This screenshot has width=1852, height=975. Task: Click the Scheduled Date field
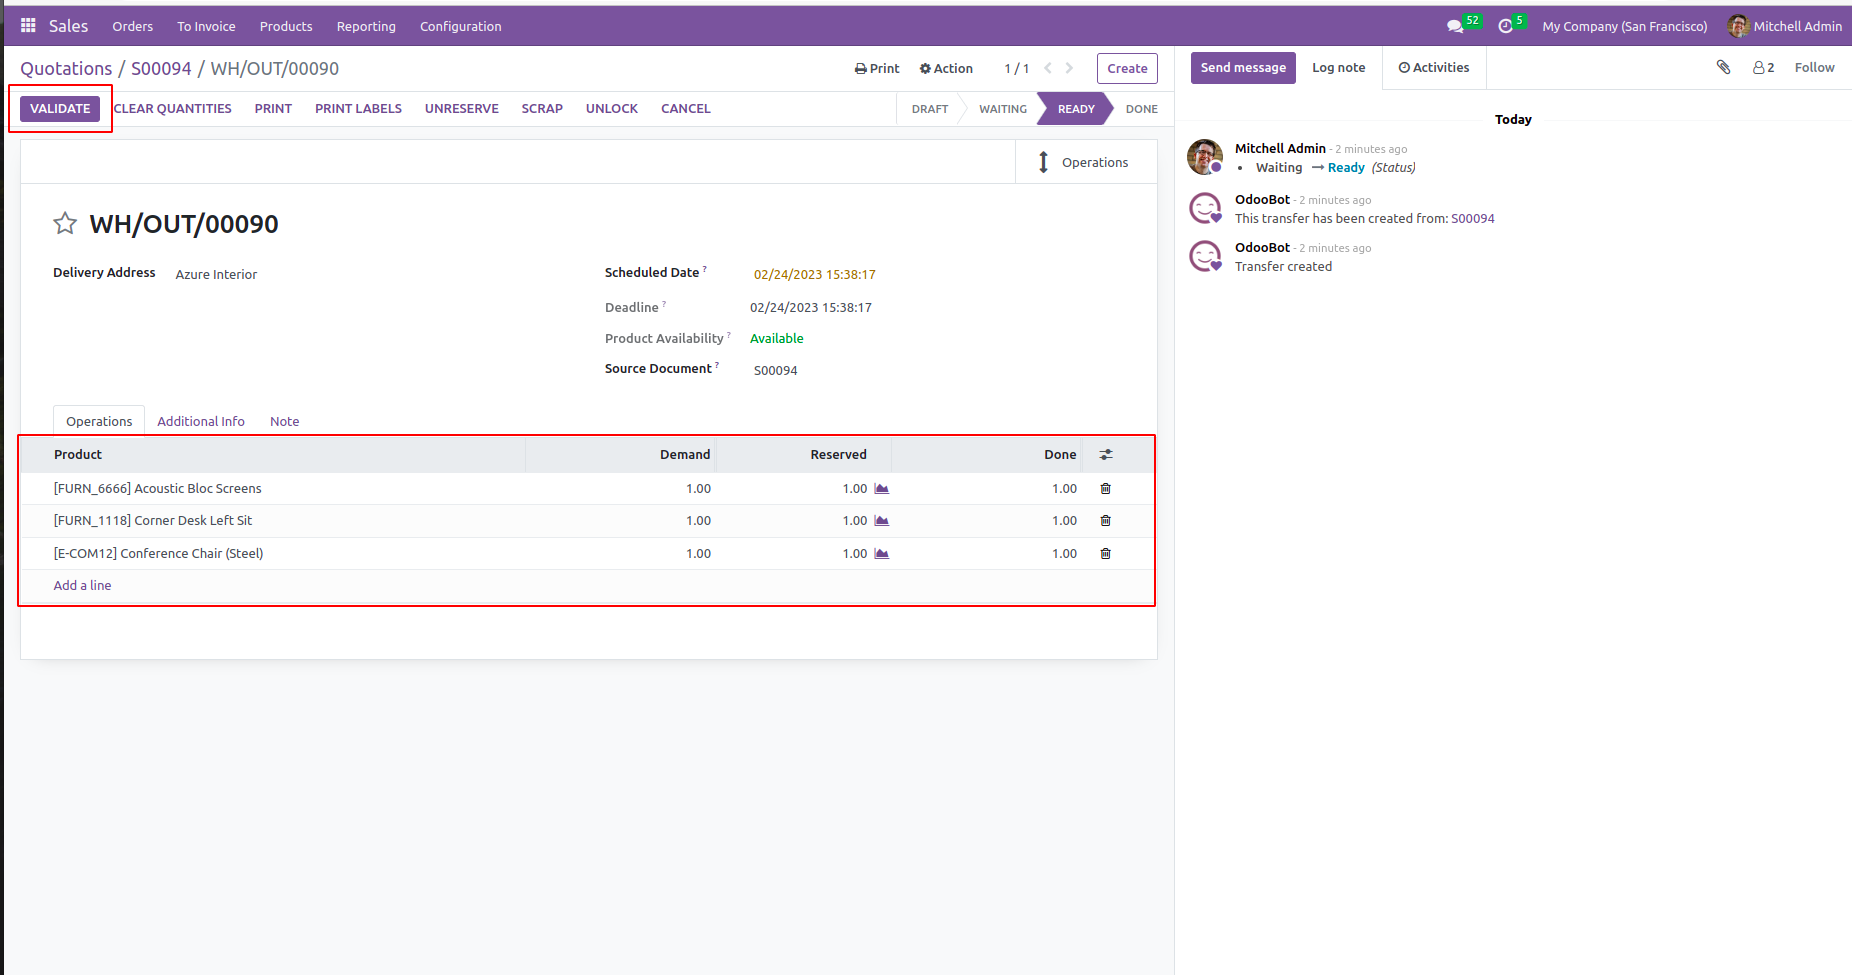814,275
